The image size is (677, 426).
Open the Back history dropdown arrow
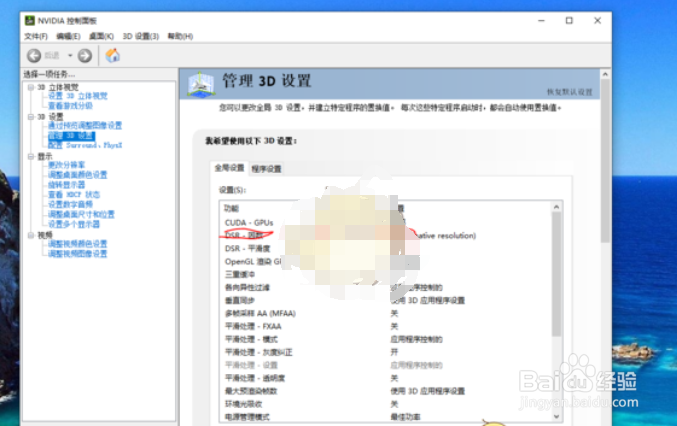point(70,56)
